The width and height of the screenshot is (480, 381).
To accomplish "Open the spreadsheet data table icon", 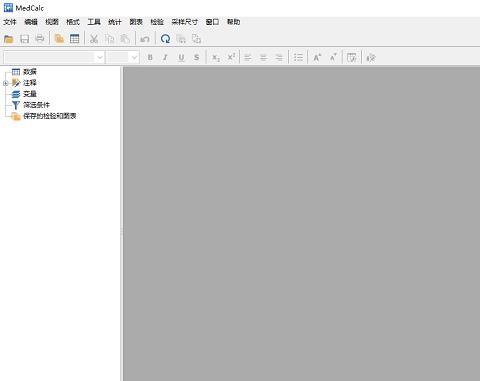I will click(75, 39).
